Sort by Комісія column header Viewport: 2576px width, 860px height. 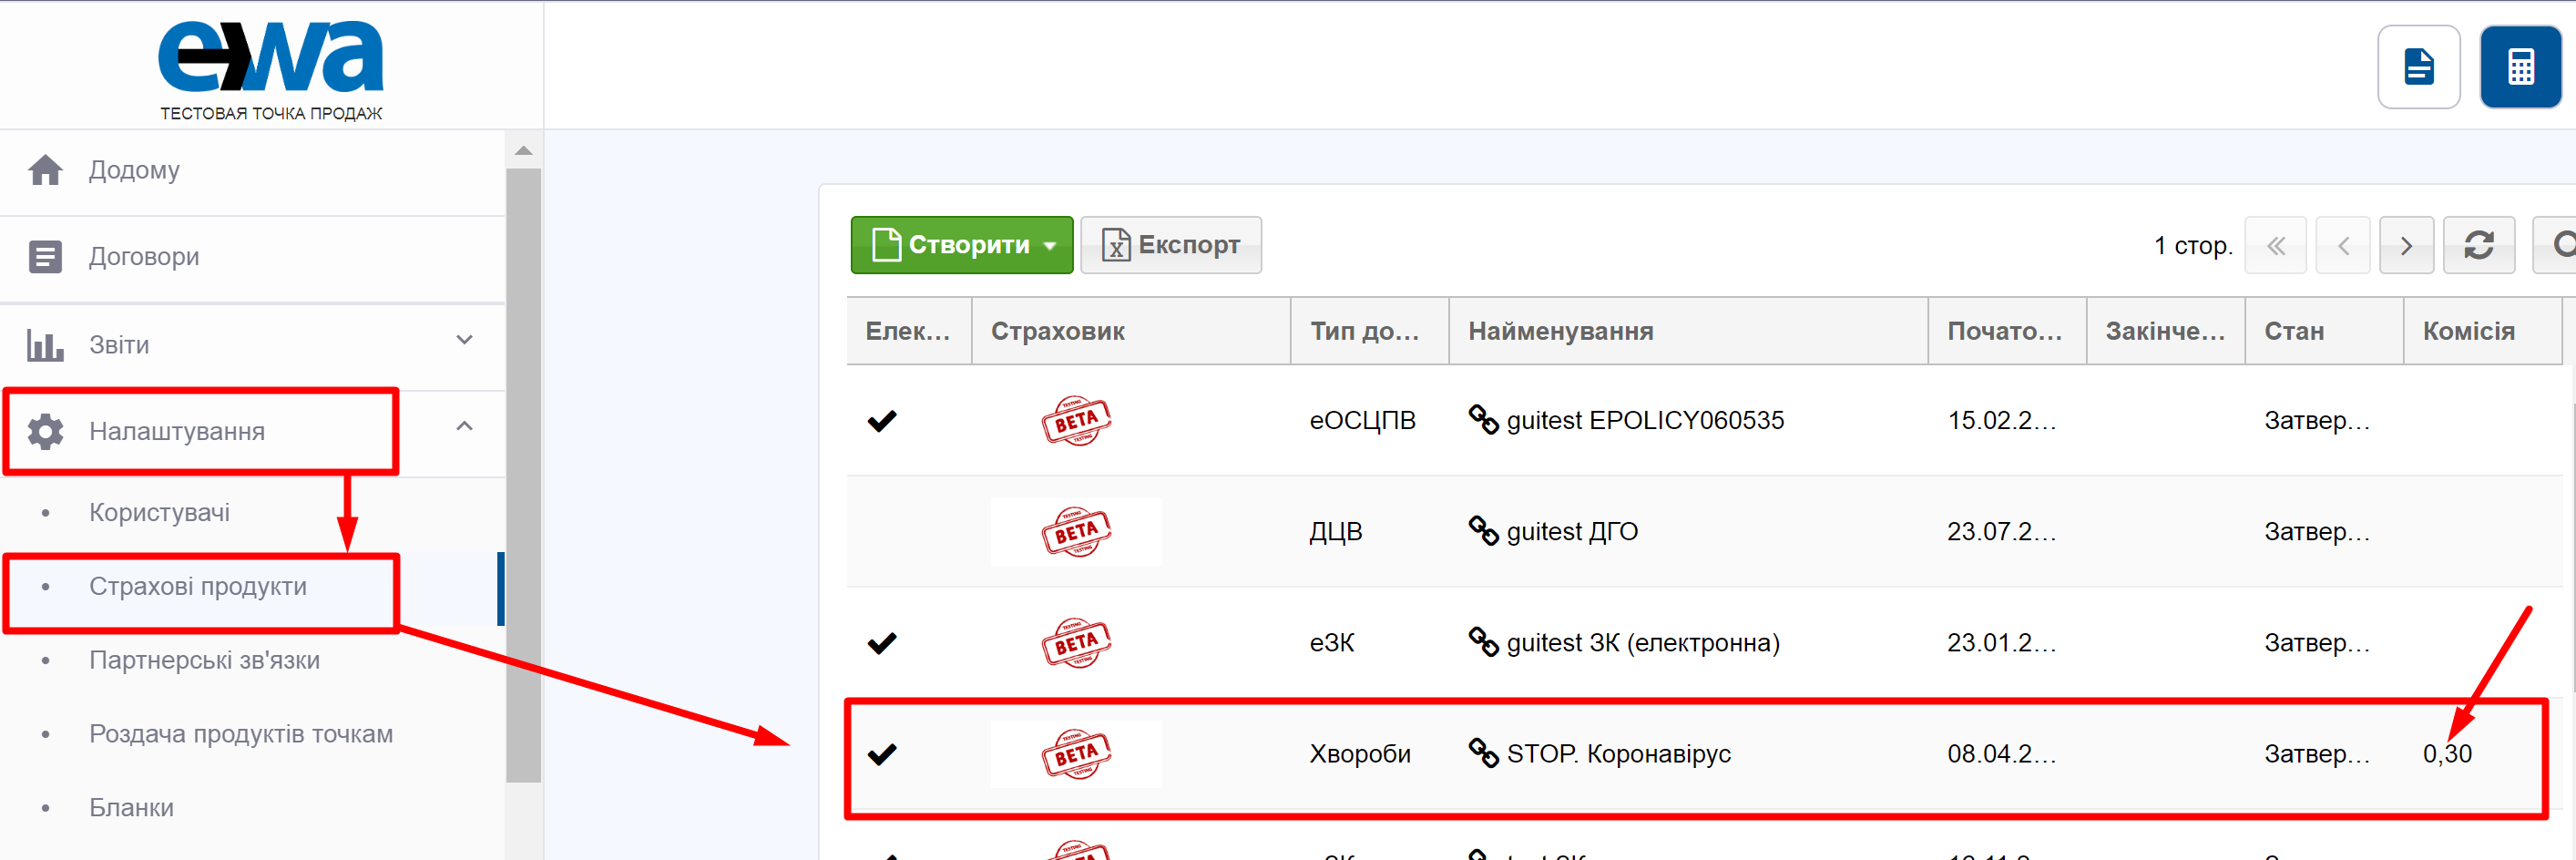(x=2482, y=331)
